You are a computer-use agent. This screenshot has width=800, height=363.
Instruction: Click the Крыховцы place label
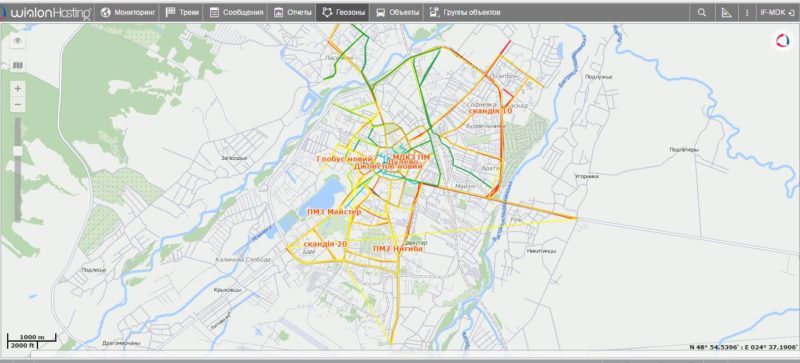pyautogui.click(x=228, y=290)
